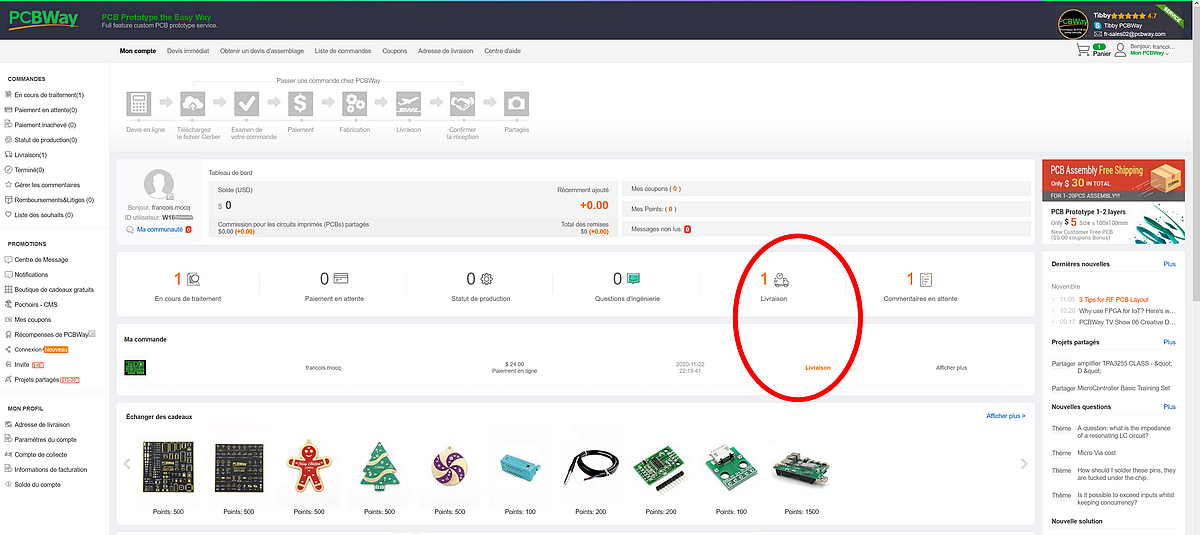Click the Examen de votre commande checkmark icon
Image resolution: width=1200 pixels, height=535 pixels.
(x=247, y=104)
